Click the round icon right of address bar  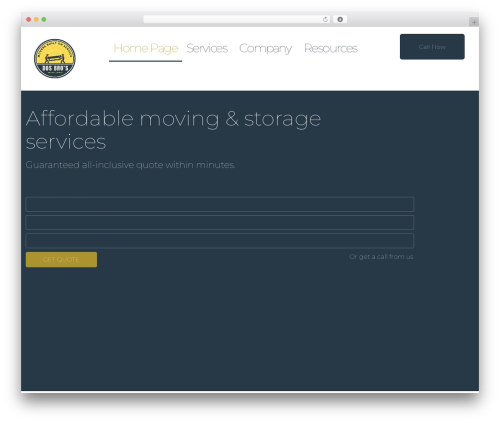[340, 19]
